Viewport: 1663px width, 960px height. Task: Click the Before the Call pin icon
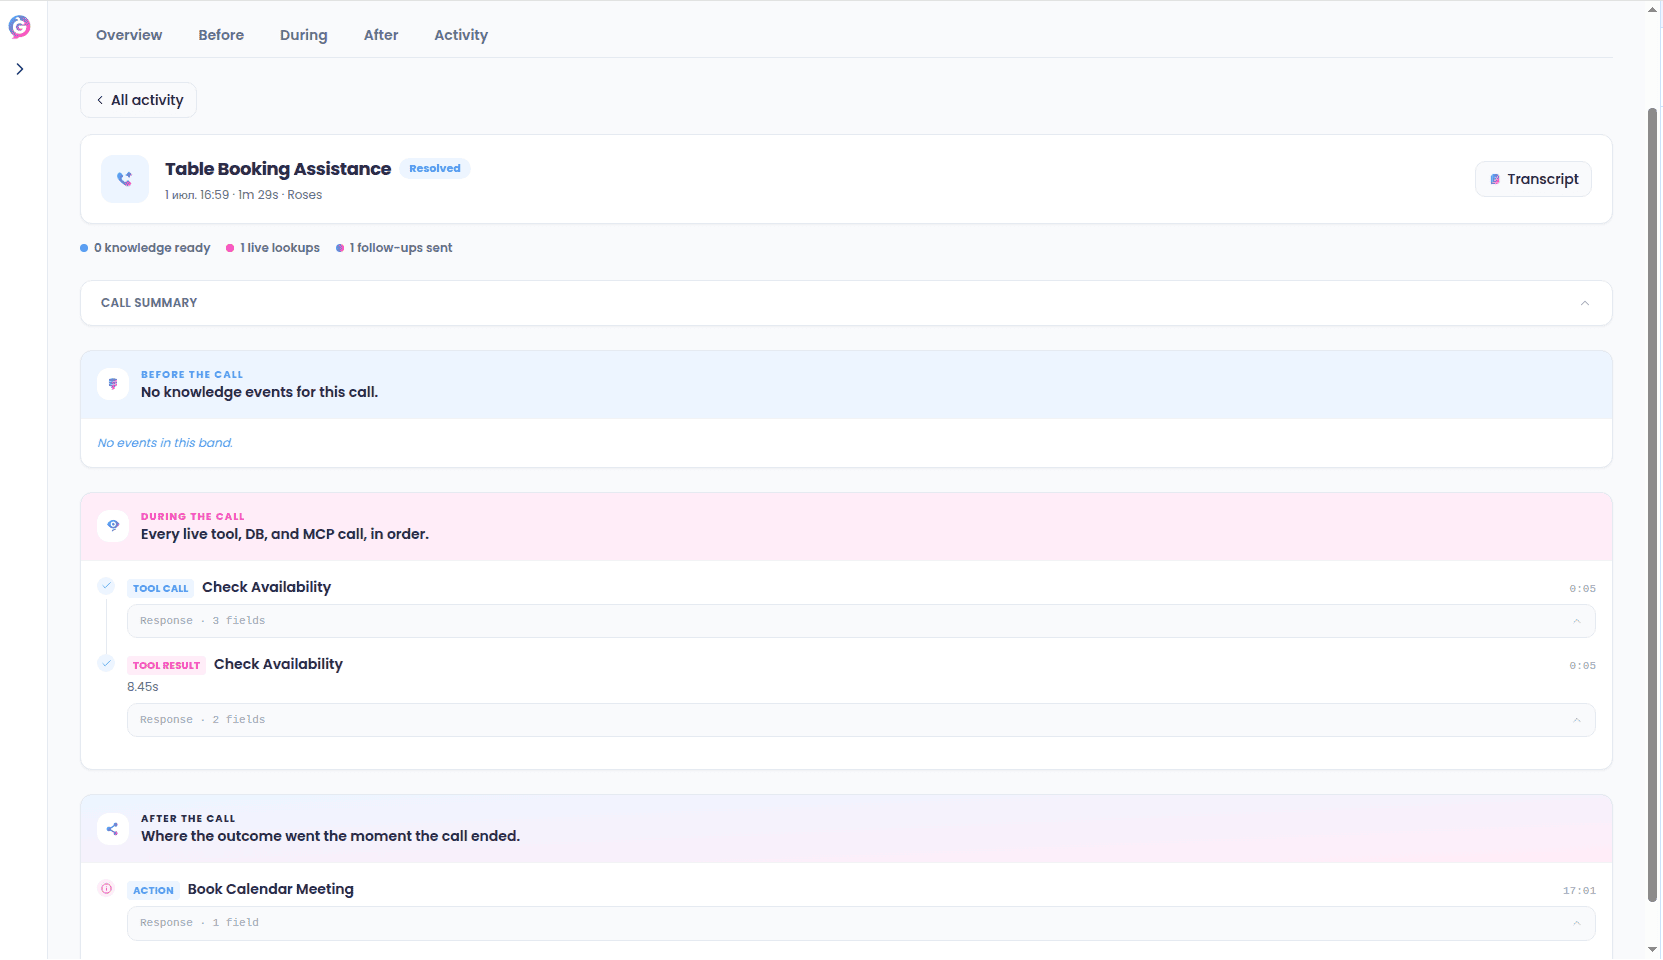tap(113, 384)
